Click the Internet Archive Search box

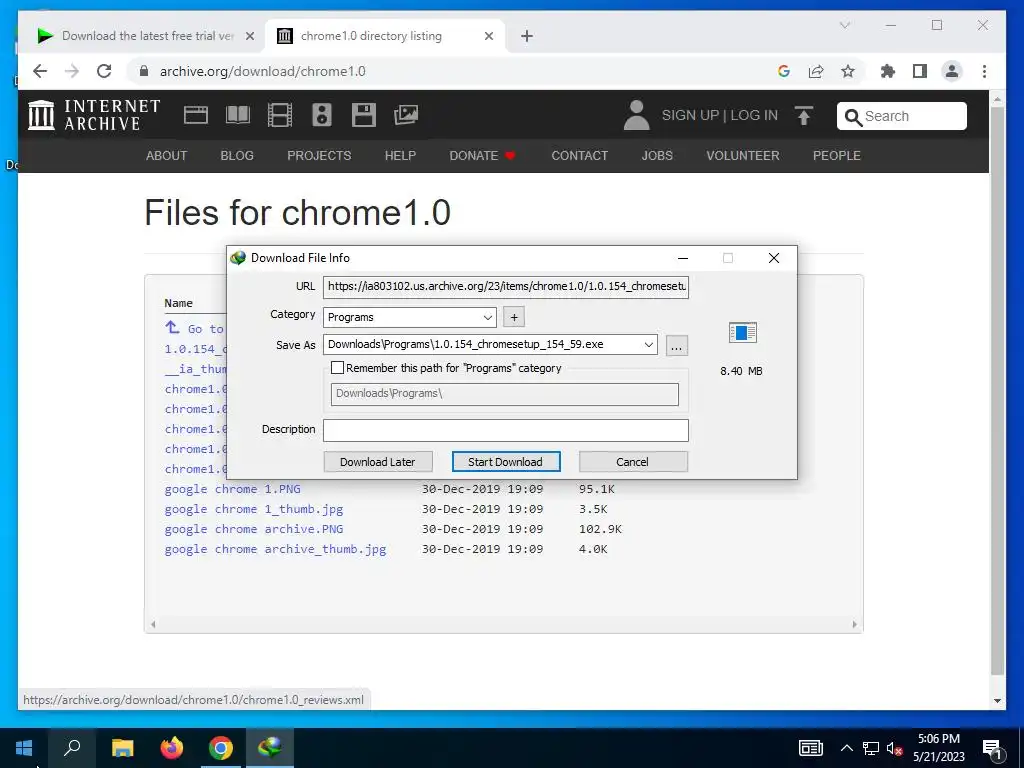coord(901,116)
